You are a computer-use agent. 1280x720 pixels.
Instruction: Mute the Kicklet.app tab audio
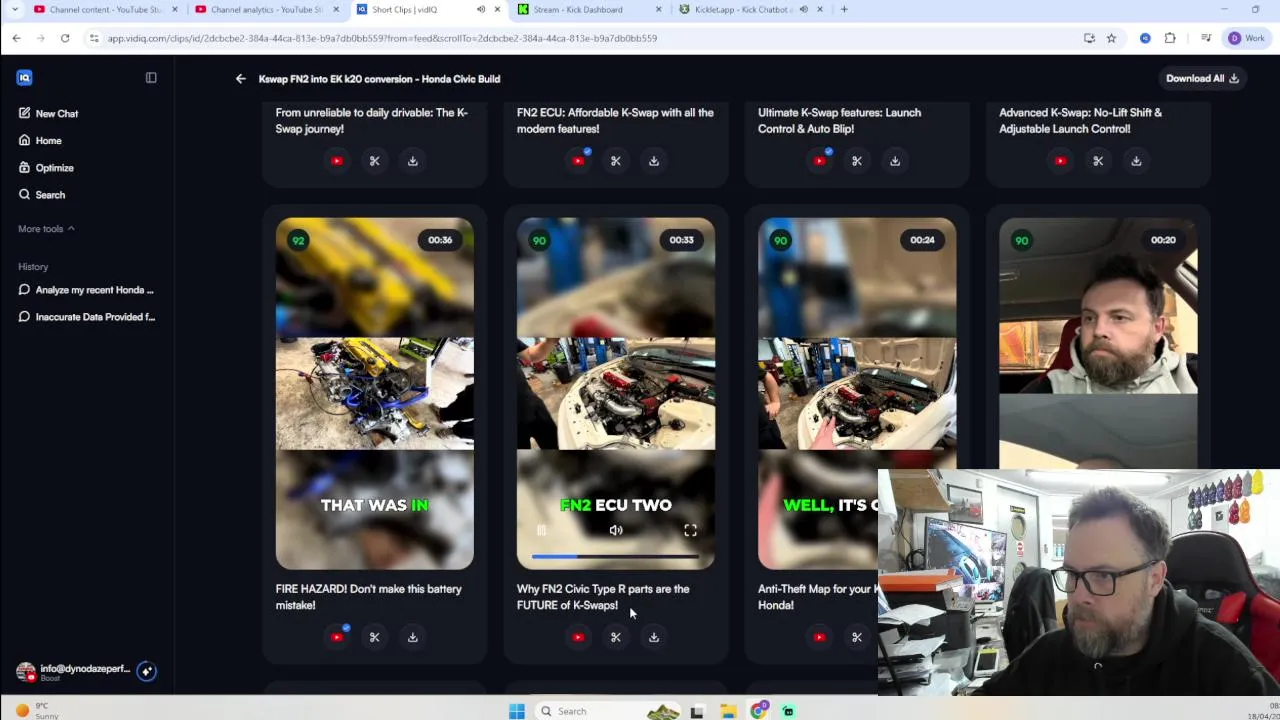pyautogui.click(x=803, y=10)
